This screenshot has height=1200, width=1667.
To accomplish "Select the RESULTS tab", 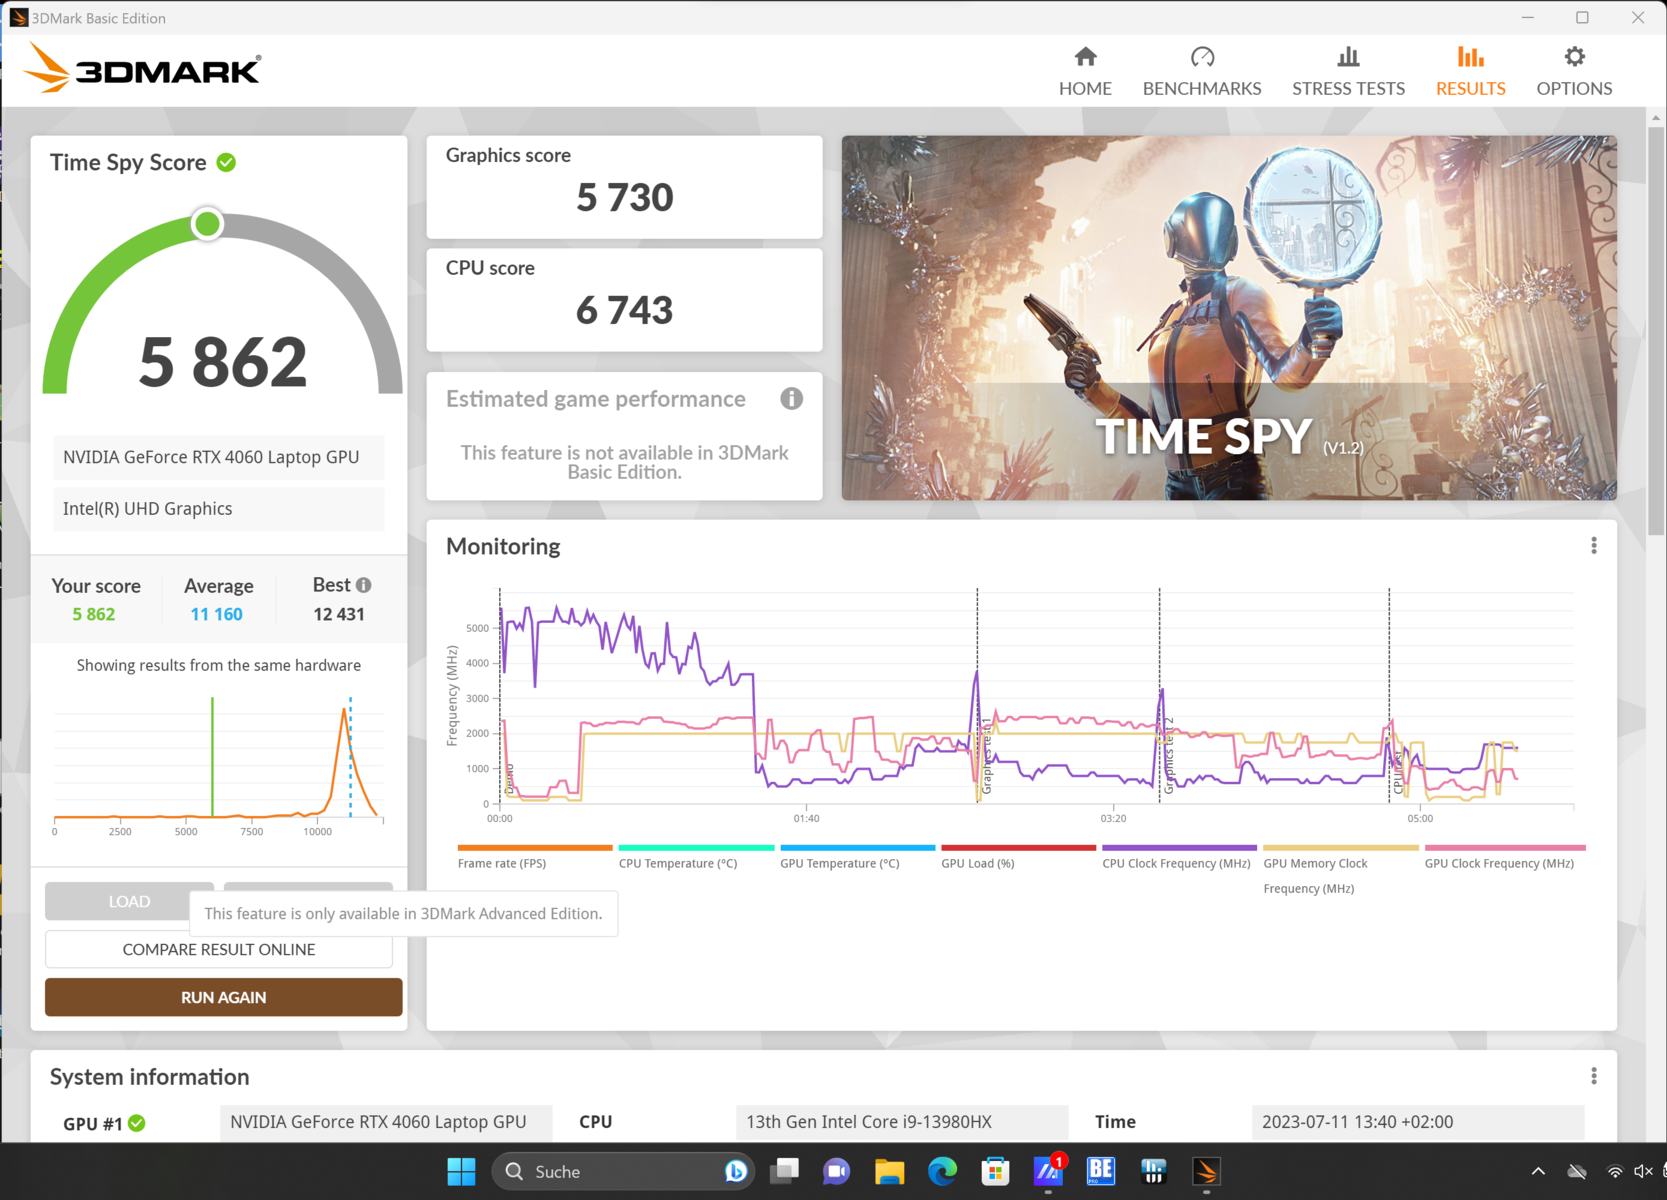I will (1470, 72).
